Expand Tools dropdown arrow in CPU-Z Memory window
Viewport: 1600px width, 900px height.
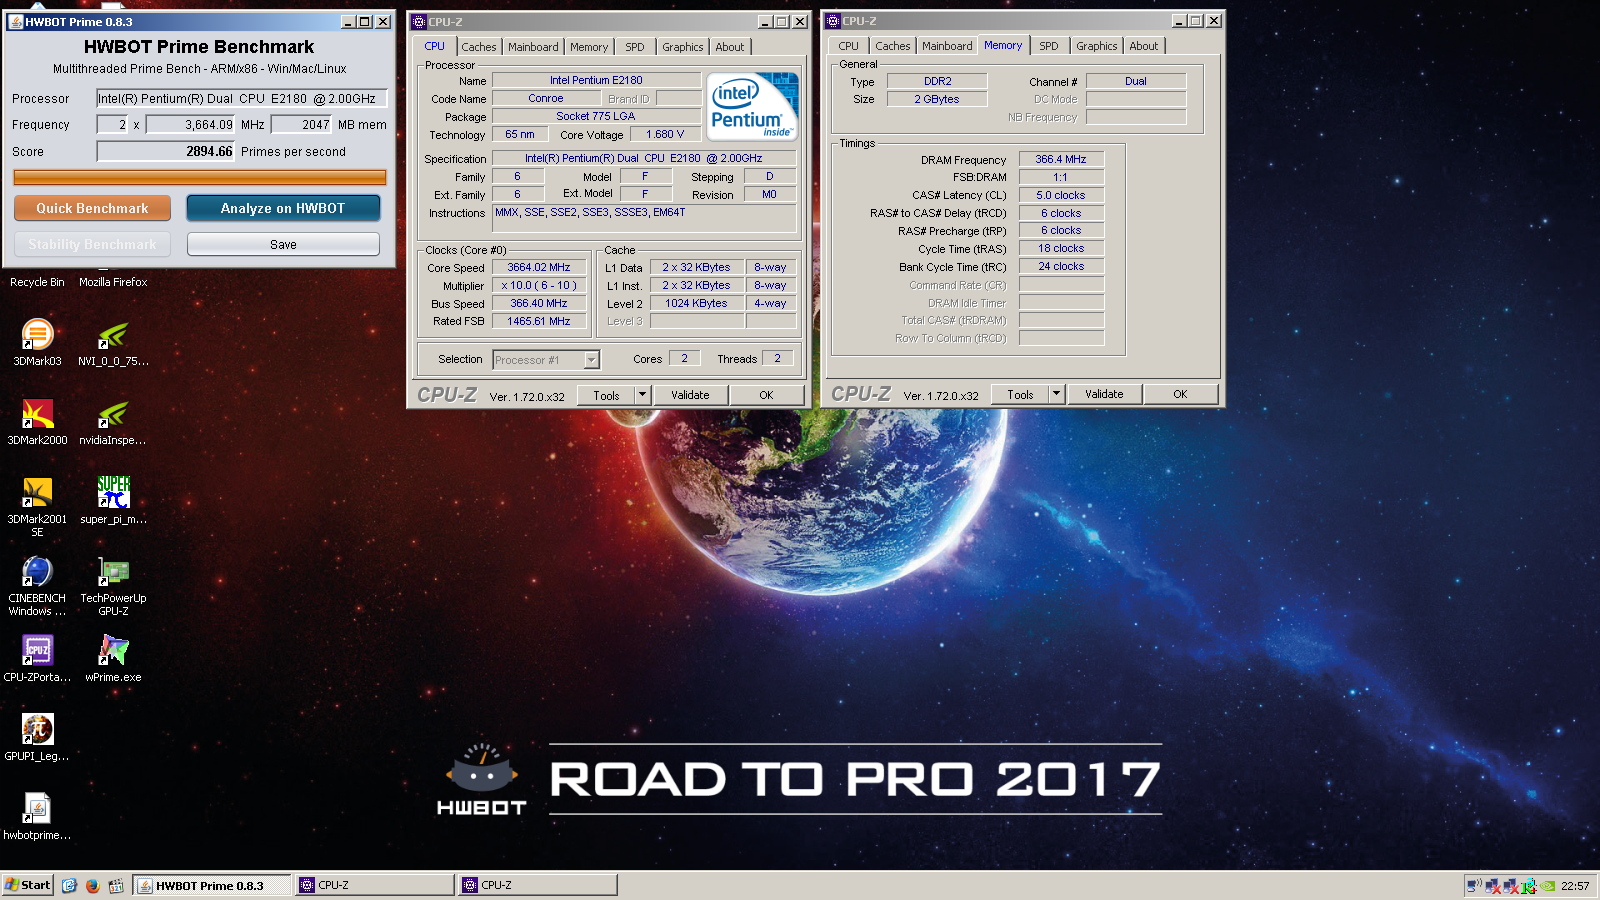(x=1057, y=394)
